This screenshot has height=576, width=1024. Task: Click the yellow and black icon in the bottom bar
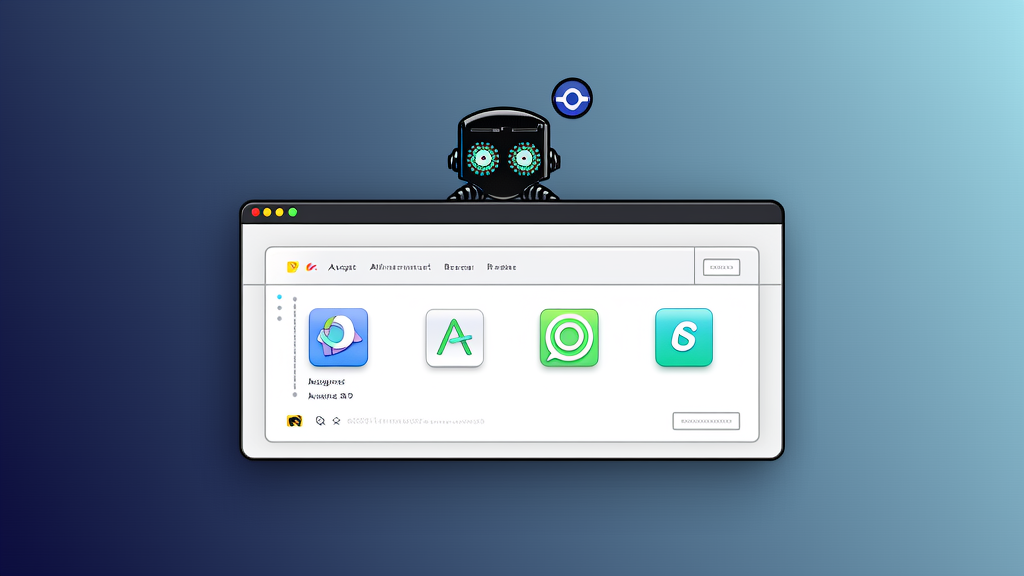coord(294,421)
